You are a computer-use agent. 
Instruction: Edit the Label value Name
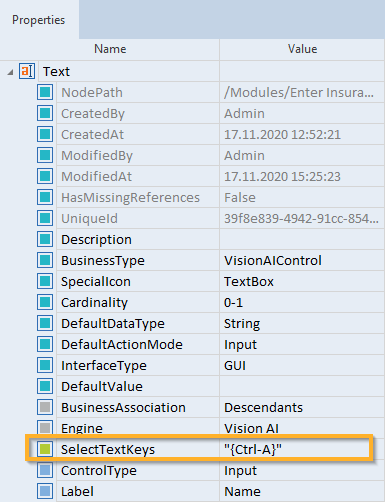[x=302, y=491]
